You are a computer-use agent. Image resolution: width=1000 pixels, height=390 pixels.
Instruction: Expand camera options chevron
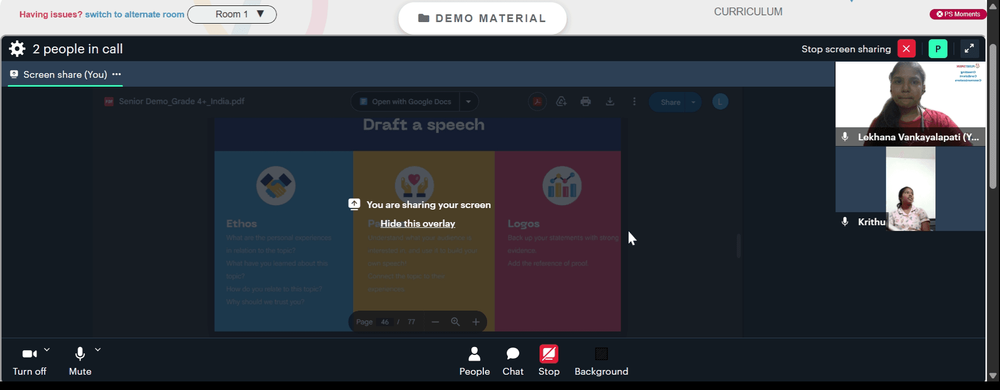(x=47, y=349)
